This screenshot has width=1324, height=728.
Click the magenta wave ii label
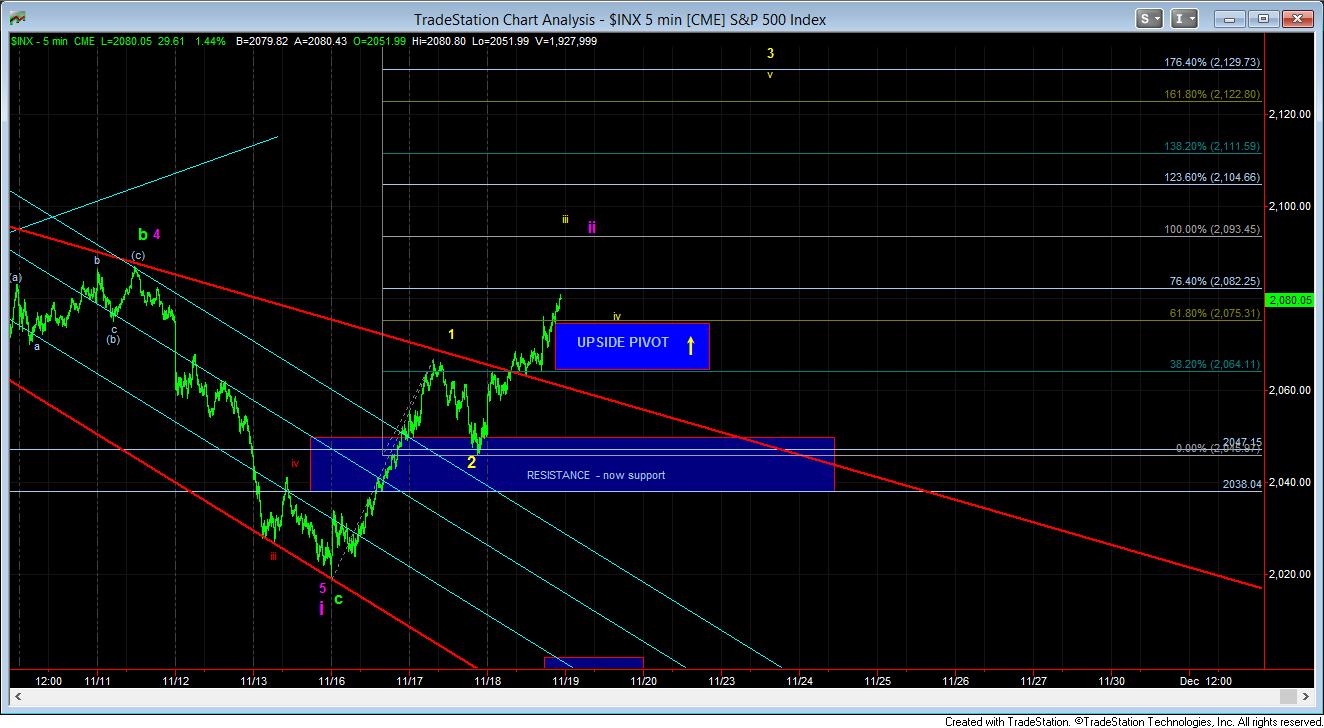point(591,227)
